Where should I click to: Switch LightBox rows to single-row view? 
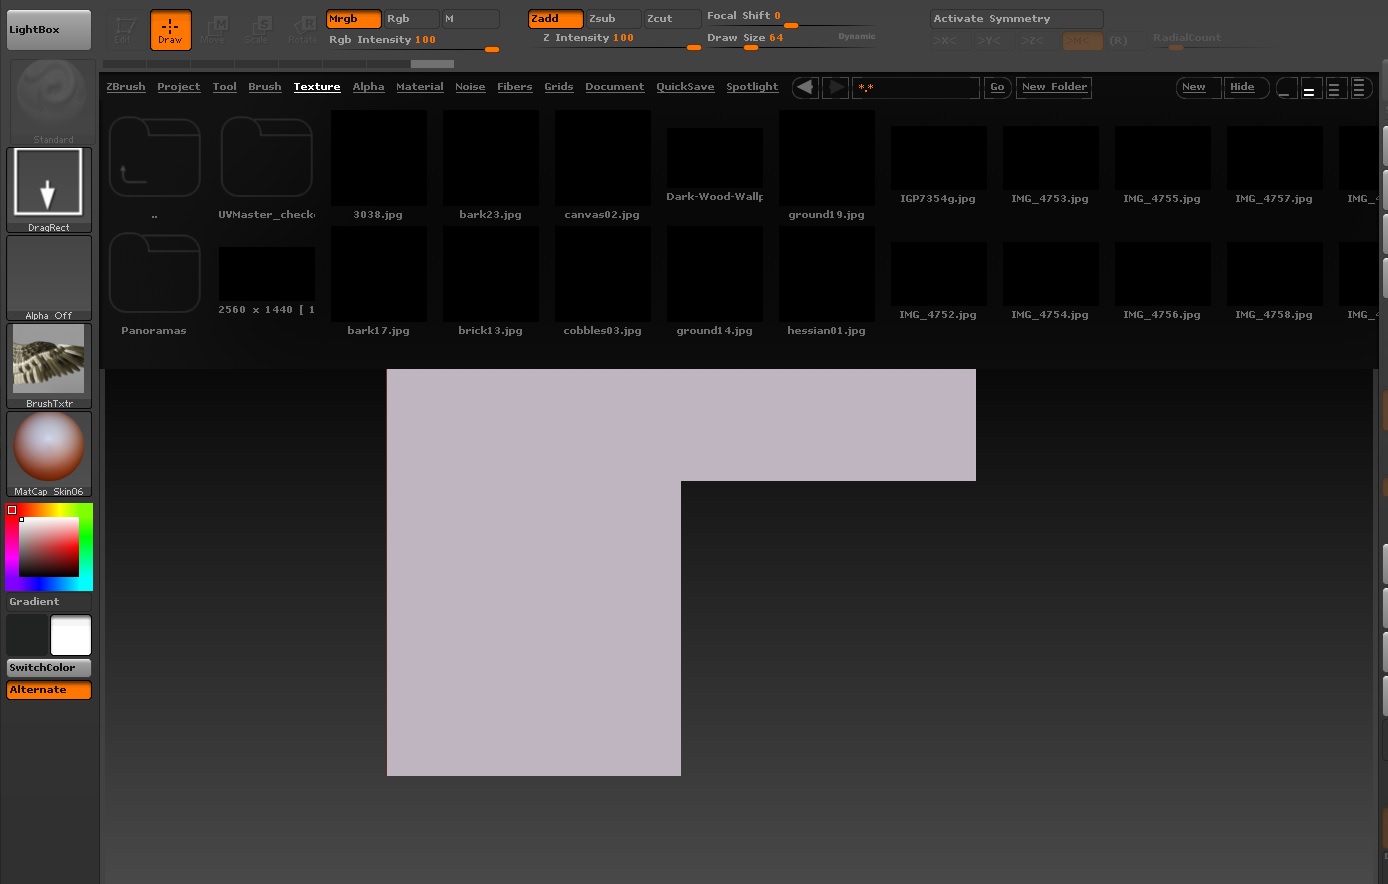1287,88
